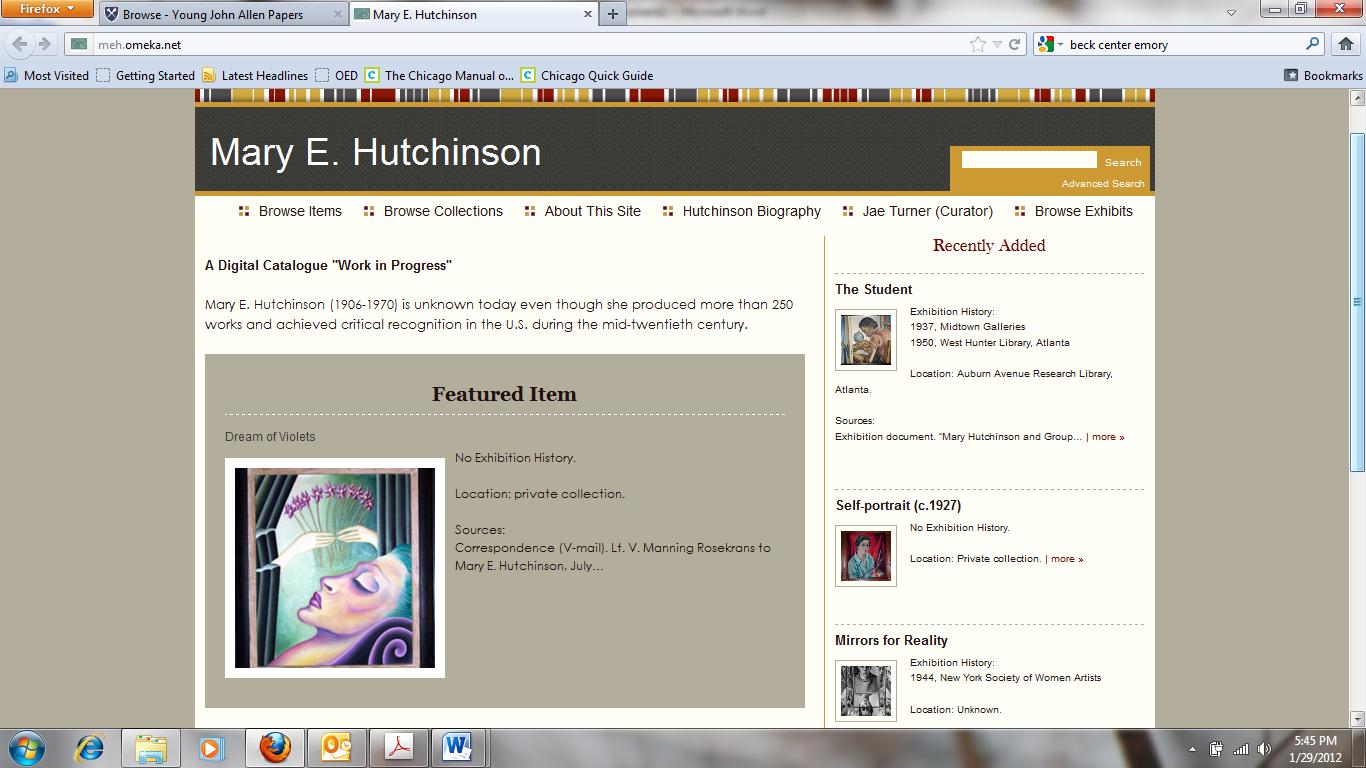1366x768 pixels.
Task: Switch to Browse - Young John Allen Papers tab
Action: click(213, 15)
